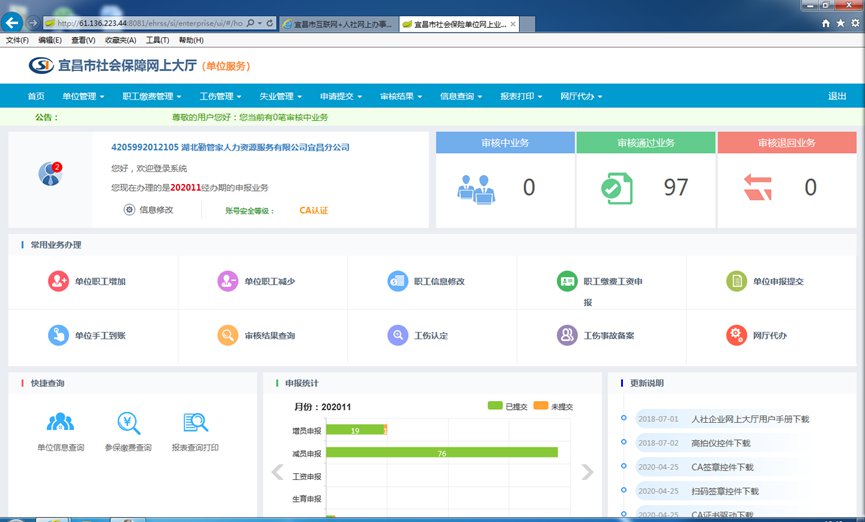
Task: Click the 职工信息修改 blue icon
Action: coord(397,282)
